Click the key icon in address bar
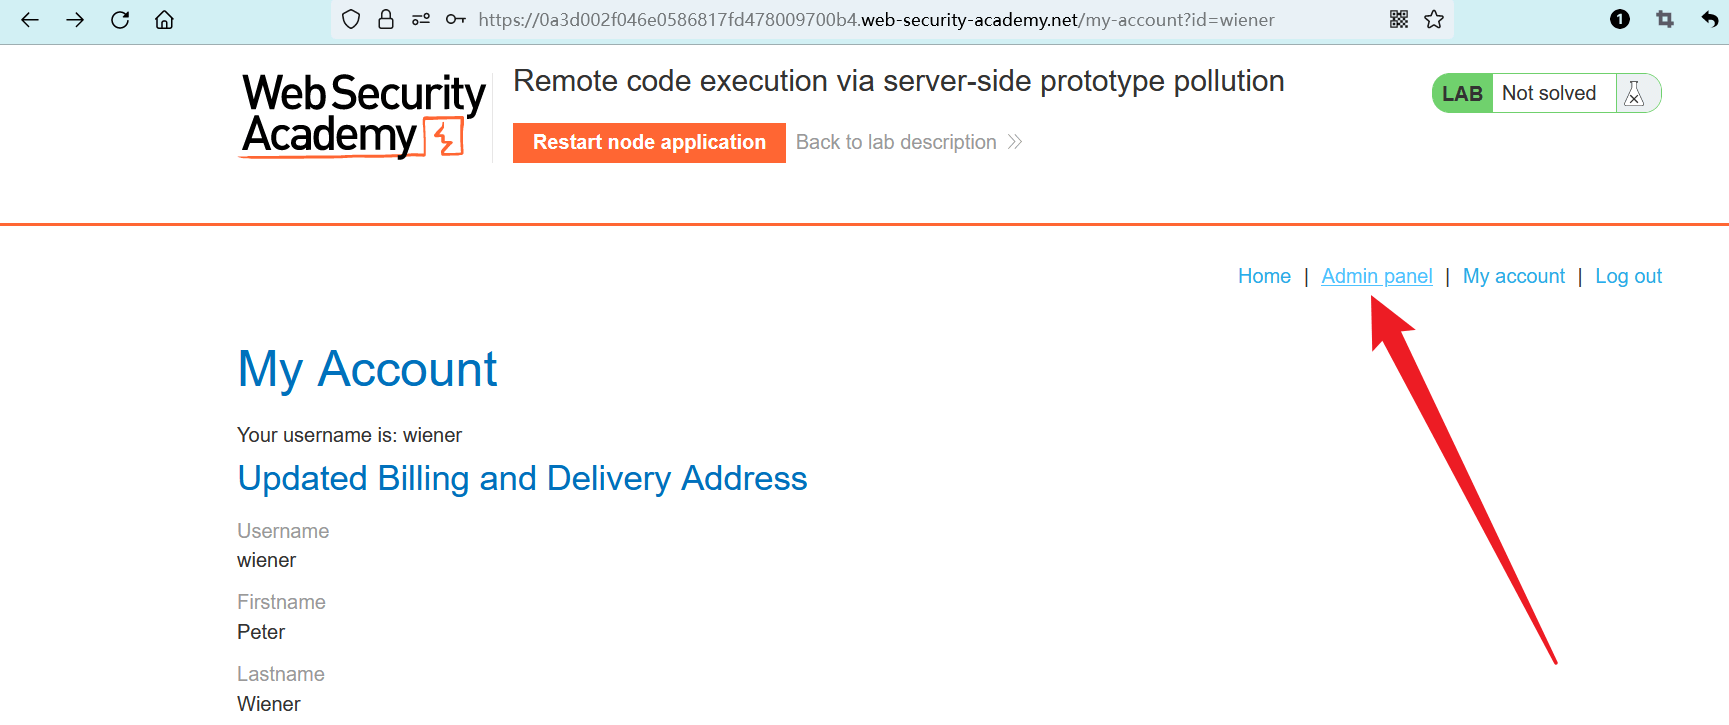Viewport: 1729px width, 725px height. tap(456, 20)
